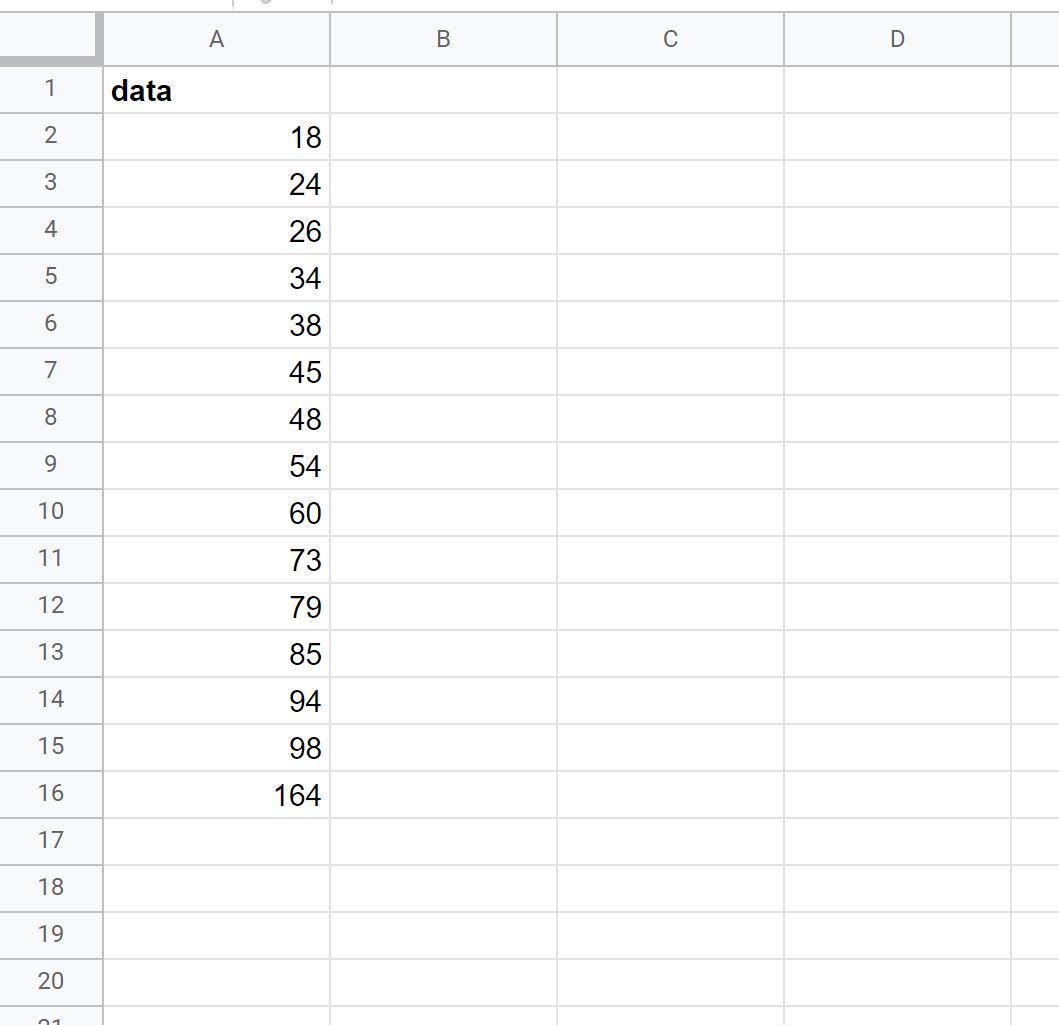Screen dimensions: 1059x1025
Task: Select row 5 header
Action: coord(51,278)
